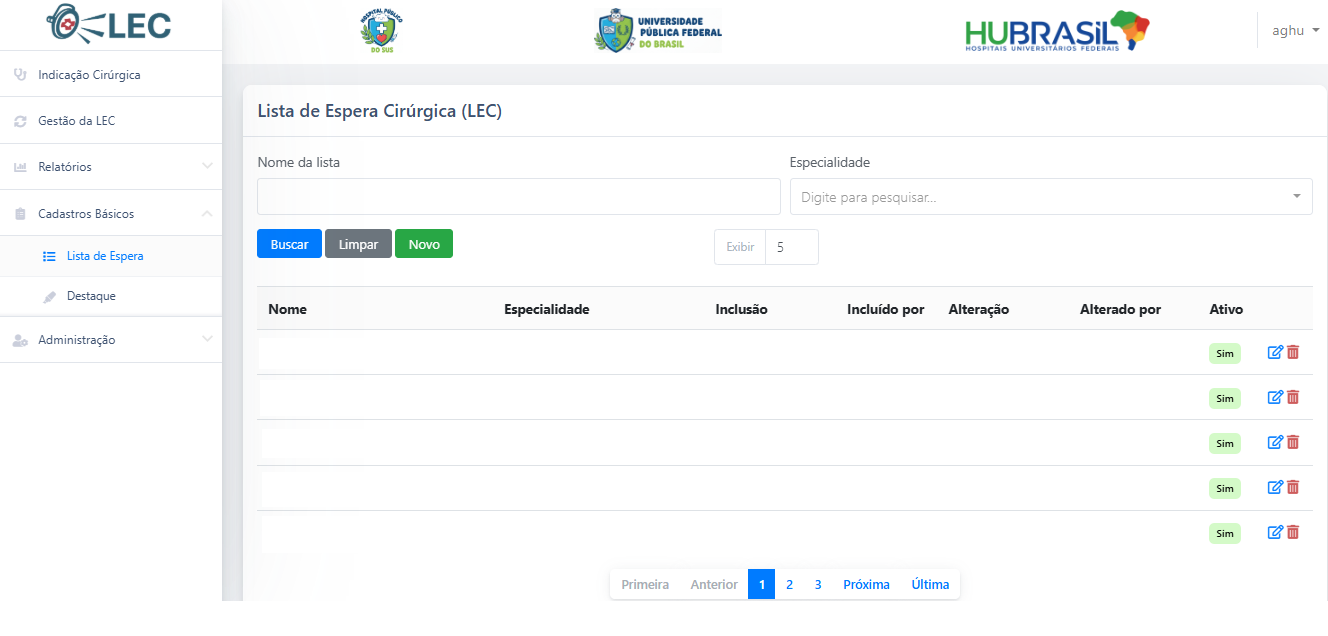Click the Nome column header
Screen dimensions: 1328x636
(x=287, y=309)
